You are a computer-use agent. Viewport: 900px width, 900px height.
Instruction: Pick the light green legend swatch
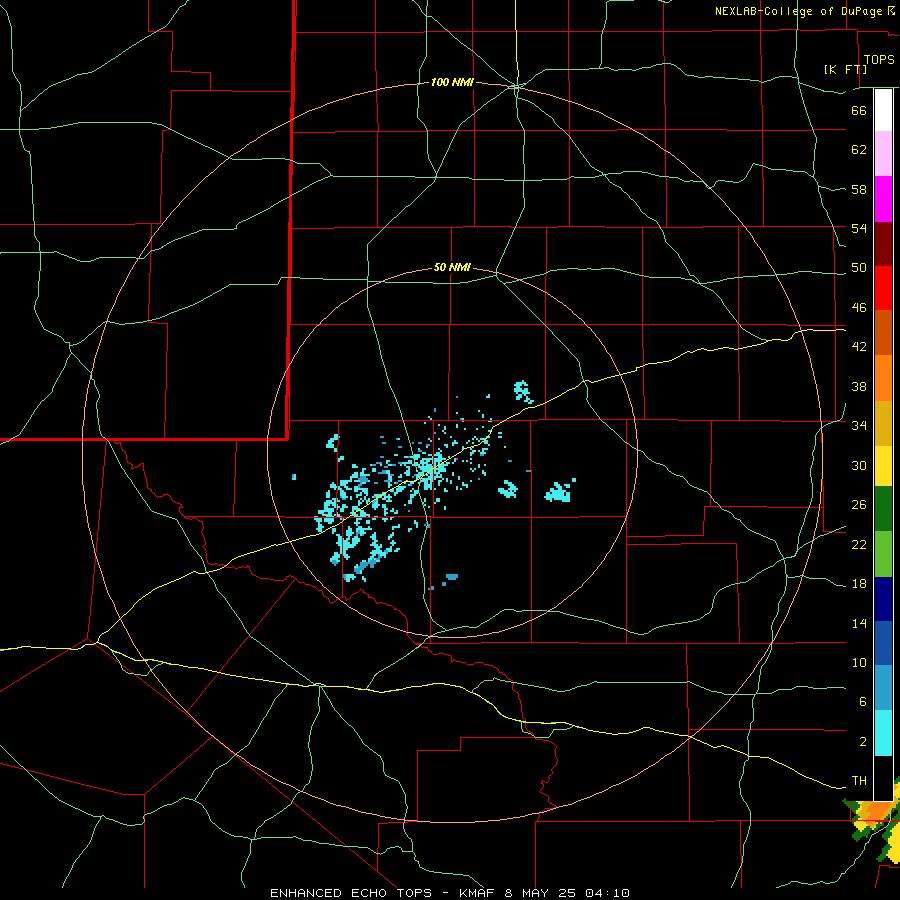pyautogui.click(x=883, y=554)
